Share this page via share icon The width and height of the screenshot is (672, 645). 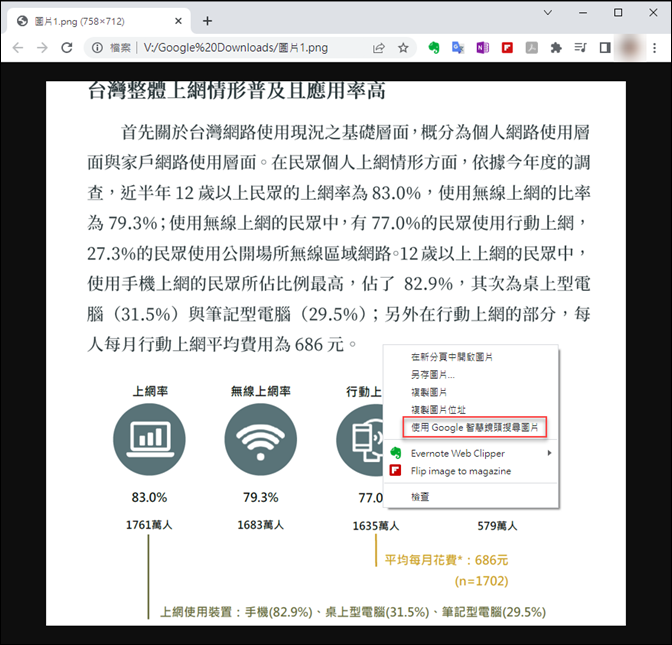[378, 48]
